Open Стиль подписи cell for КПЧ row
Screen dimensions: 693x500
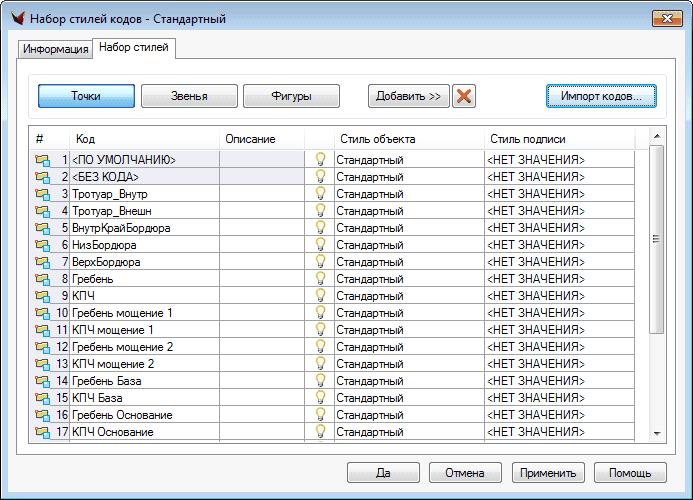pyautogui.click(x=559, y=296)
